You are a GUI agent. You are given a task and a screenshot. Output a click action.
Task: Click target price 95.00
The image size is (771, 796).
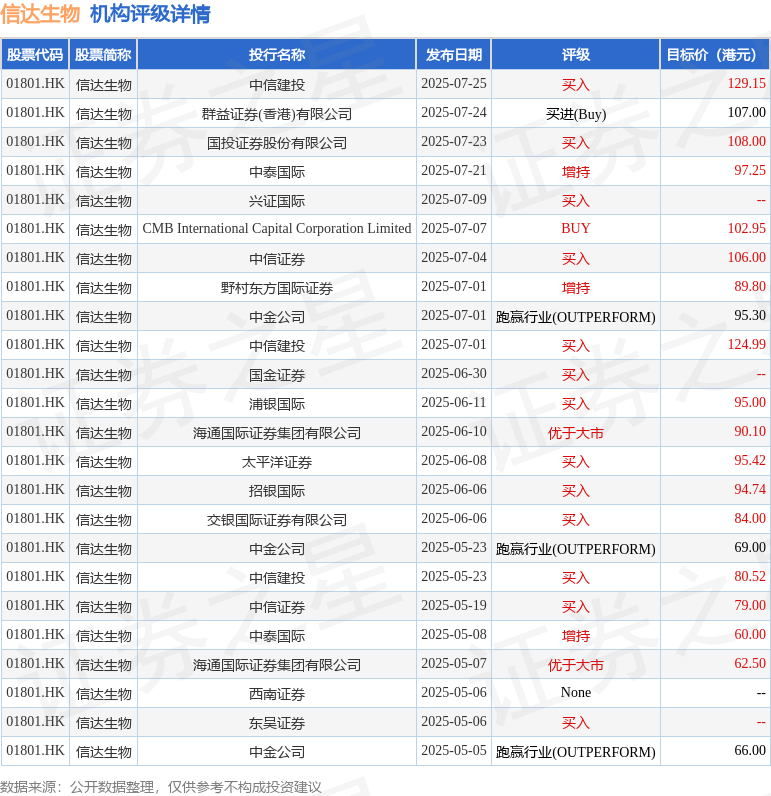750,402
